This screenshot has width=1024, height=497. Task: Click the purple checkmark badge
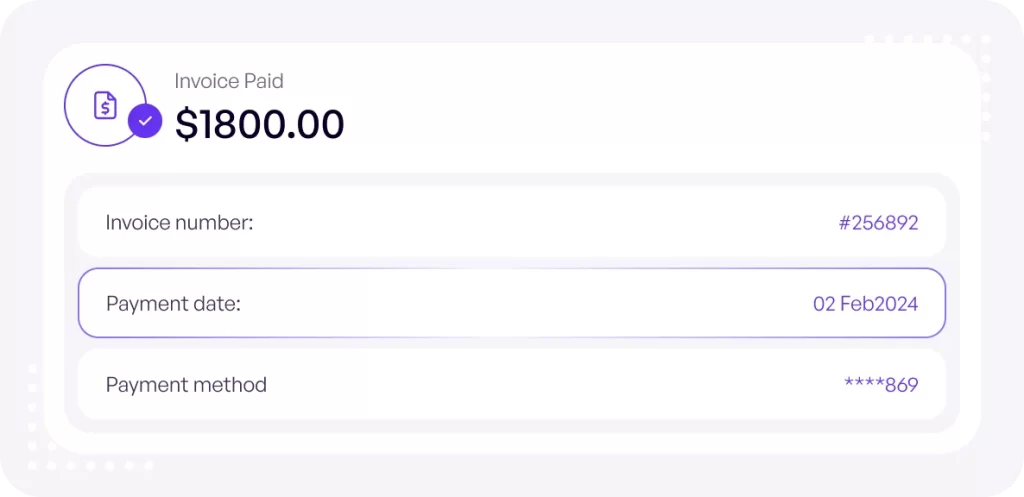tap(145, 121)
